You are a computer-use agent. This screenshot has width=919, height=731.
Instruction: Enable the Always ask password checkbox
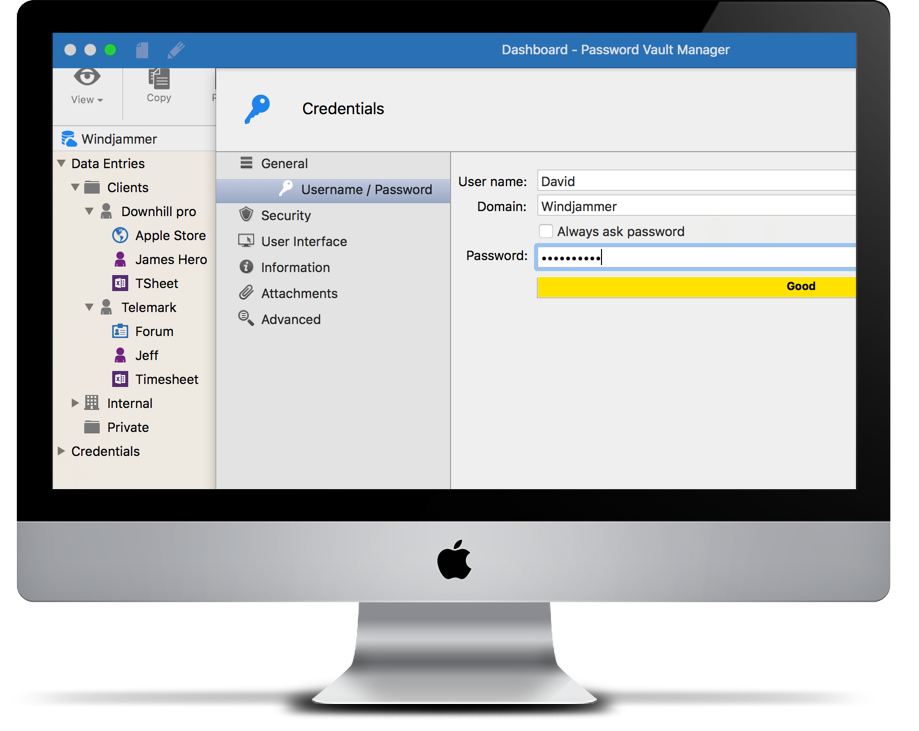click(x=546, y=231)
